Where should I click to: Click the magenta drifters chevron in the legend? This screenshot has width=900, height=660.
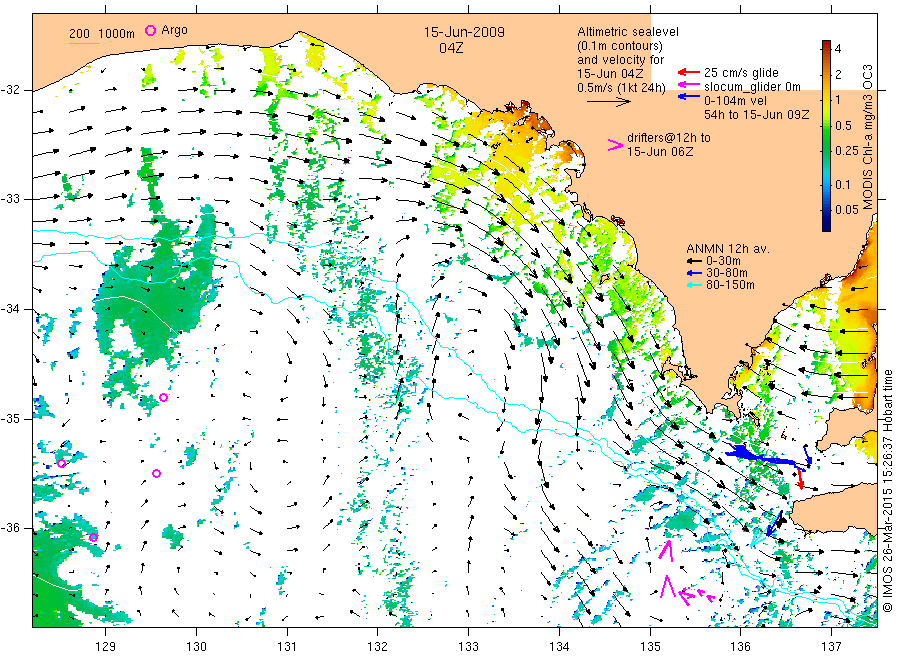[x=615, y=145]
